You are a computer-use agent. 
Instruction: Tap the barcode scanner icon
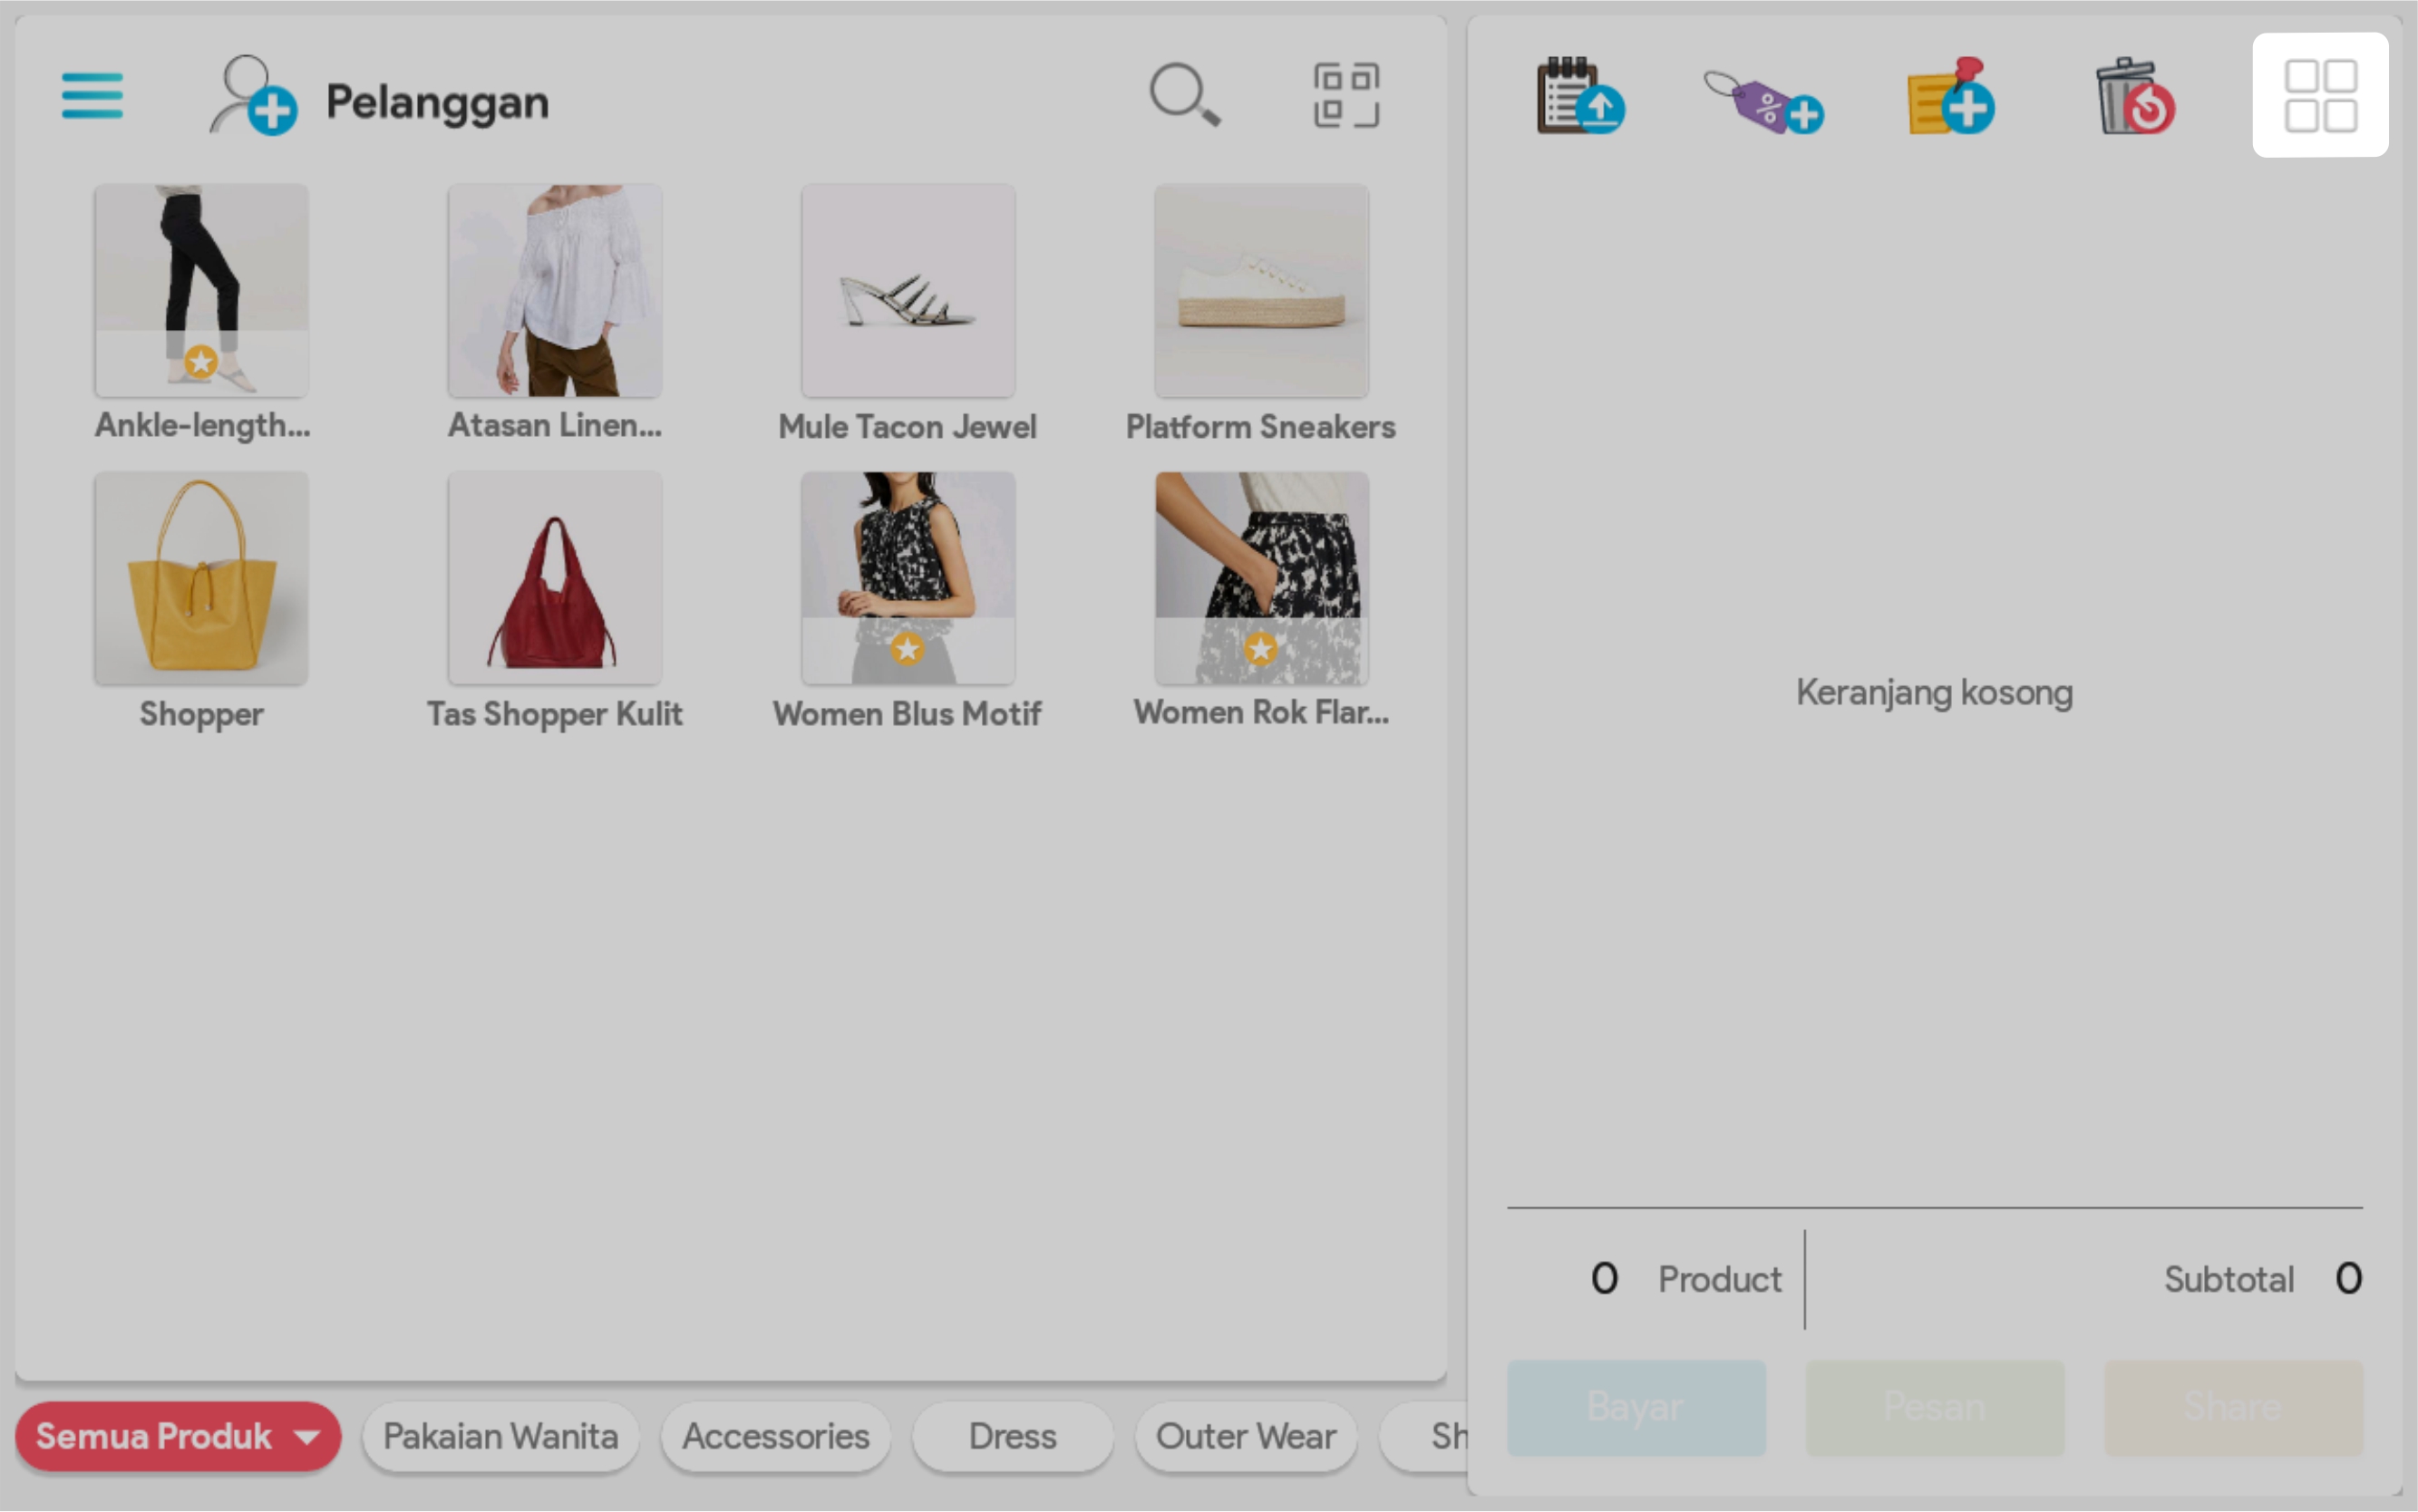click(1346, 96)
